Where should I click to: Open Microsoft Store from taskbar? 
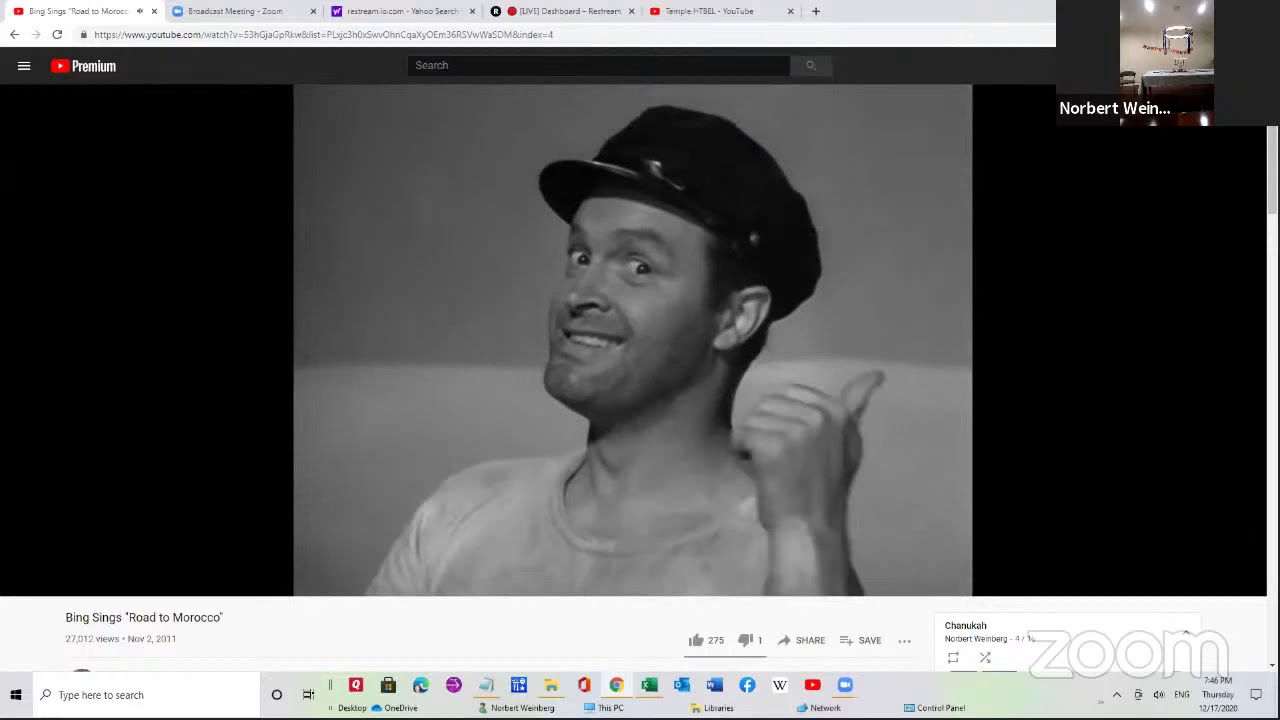point(388,685)
